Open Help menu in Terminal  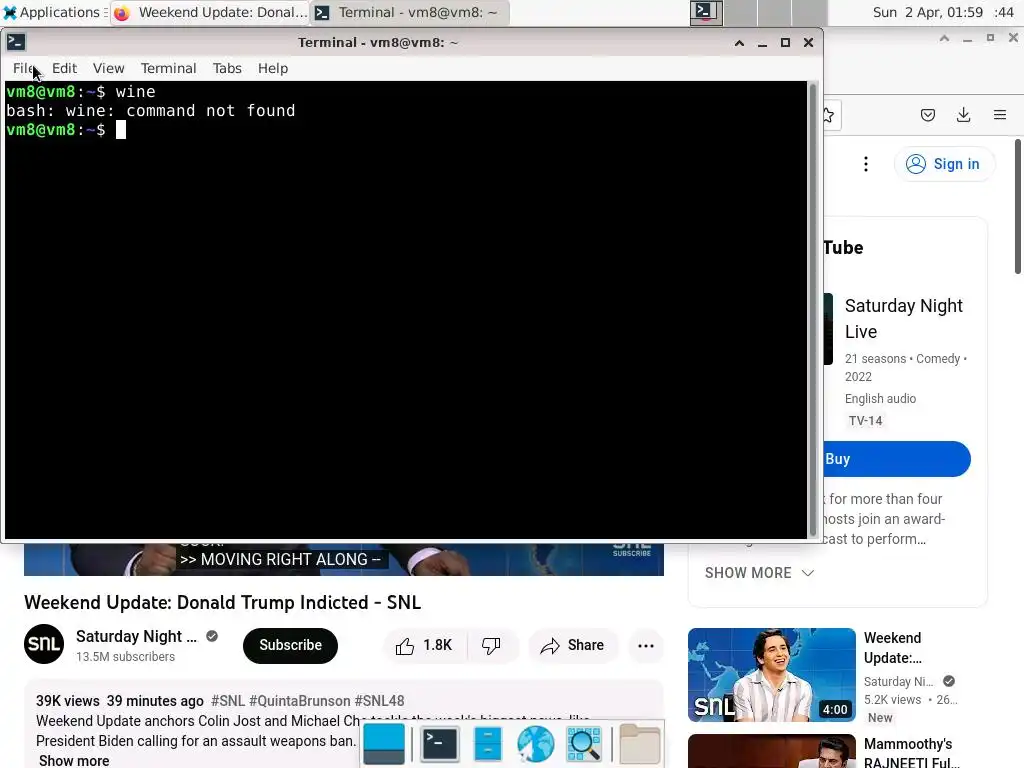tap(272, 68)
